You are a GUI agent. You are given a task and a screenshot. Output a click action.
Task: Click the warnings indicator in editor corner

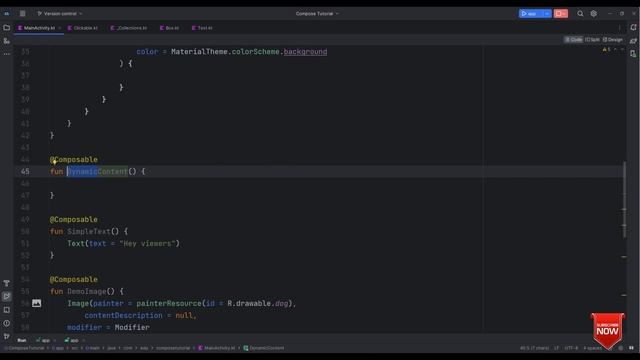[x=607, y=49]
